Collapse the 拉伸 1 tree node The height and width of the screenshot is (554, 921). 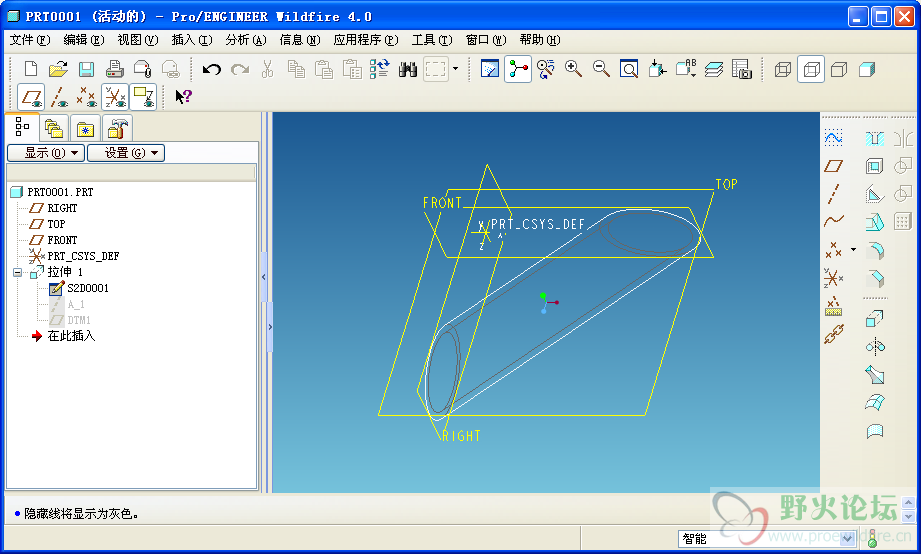[17, 273]
